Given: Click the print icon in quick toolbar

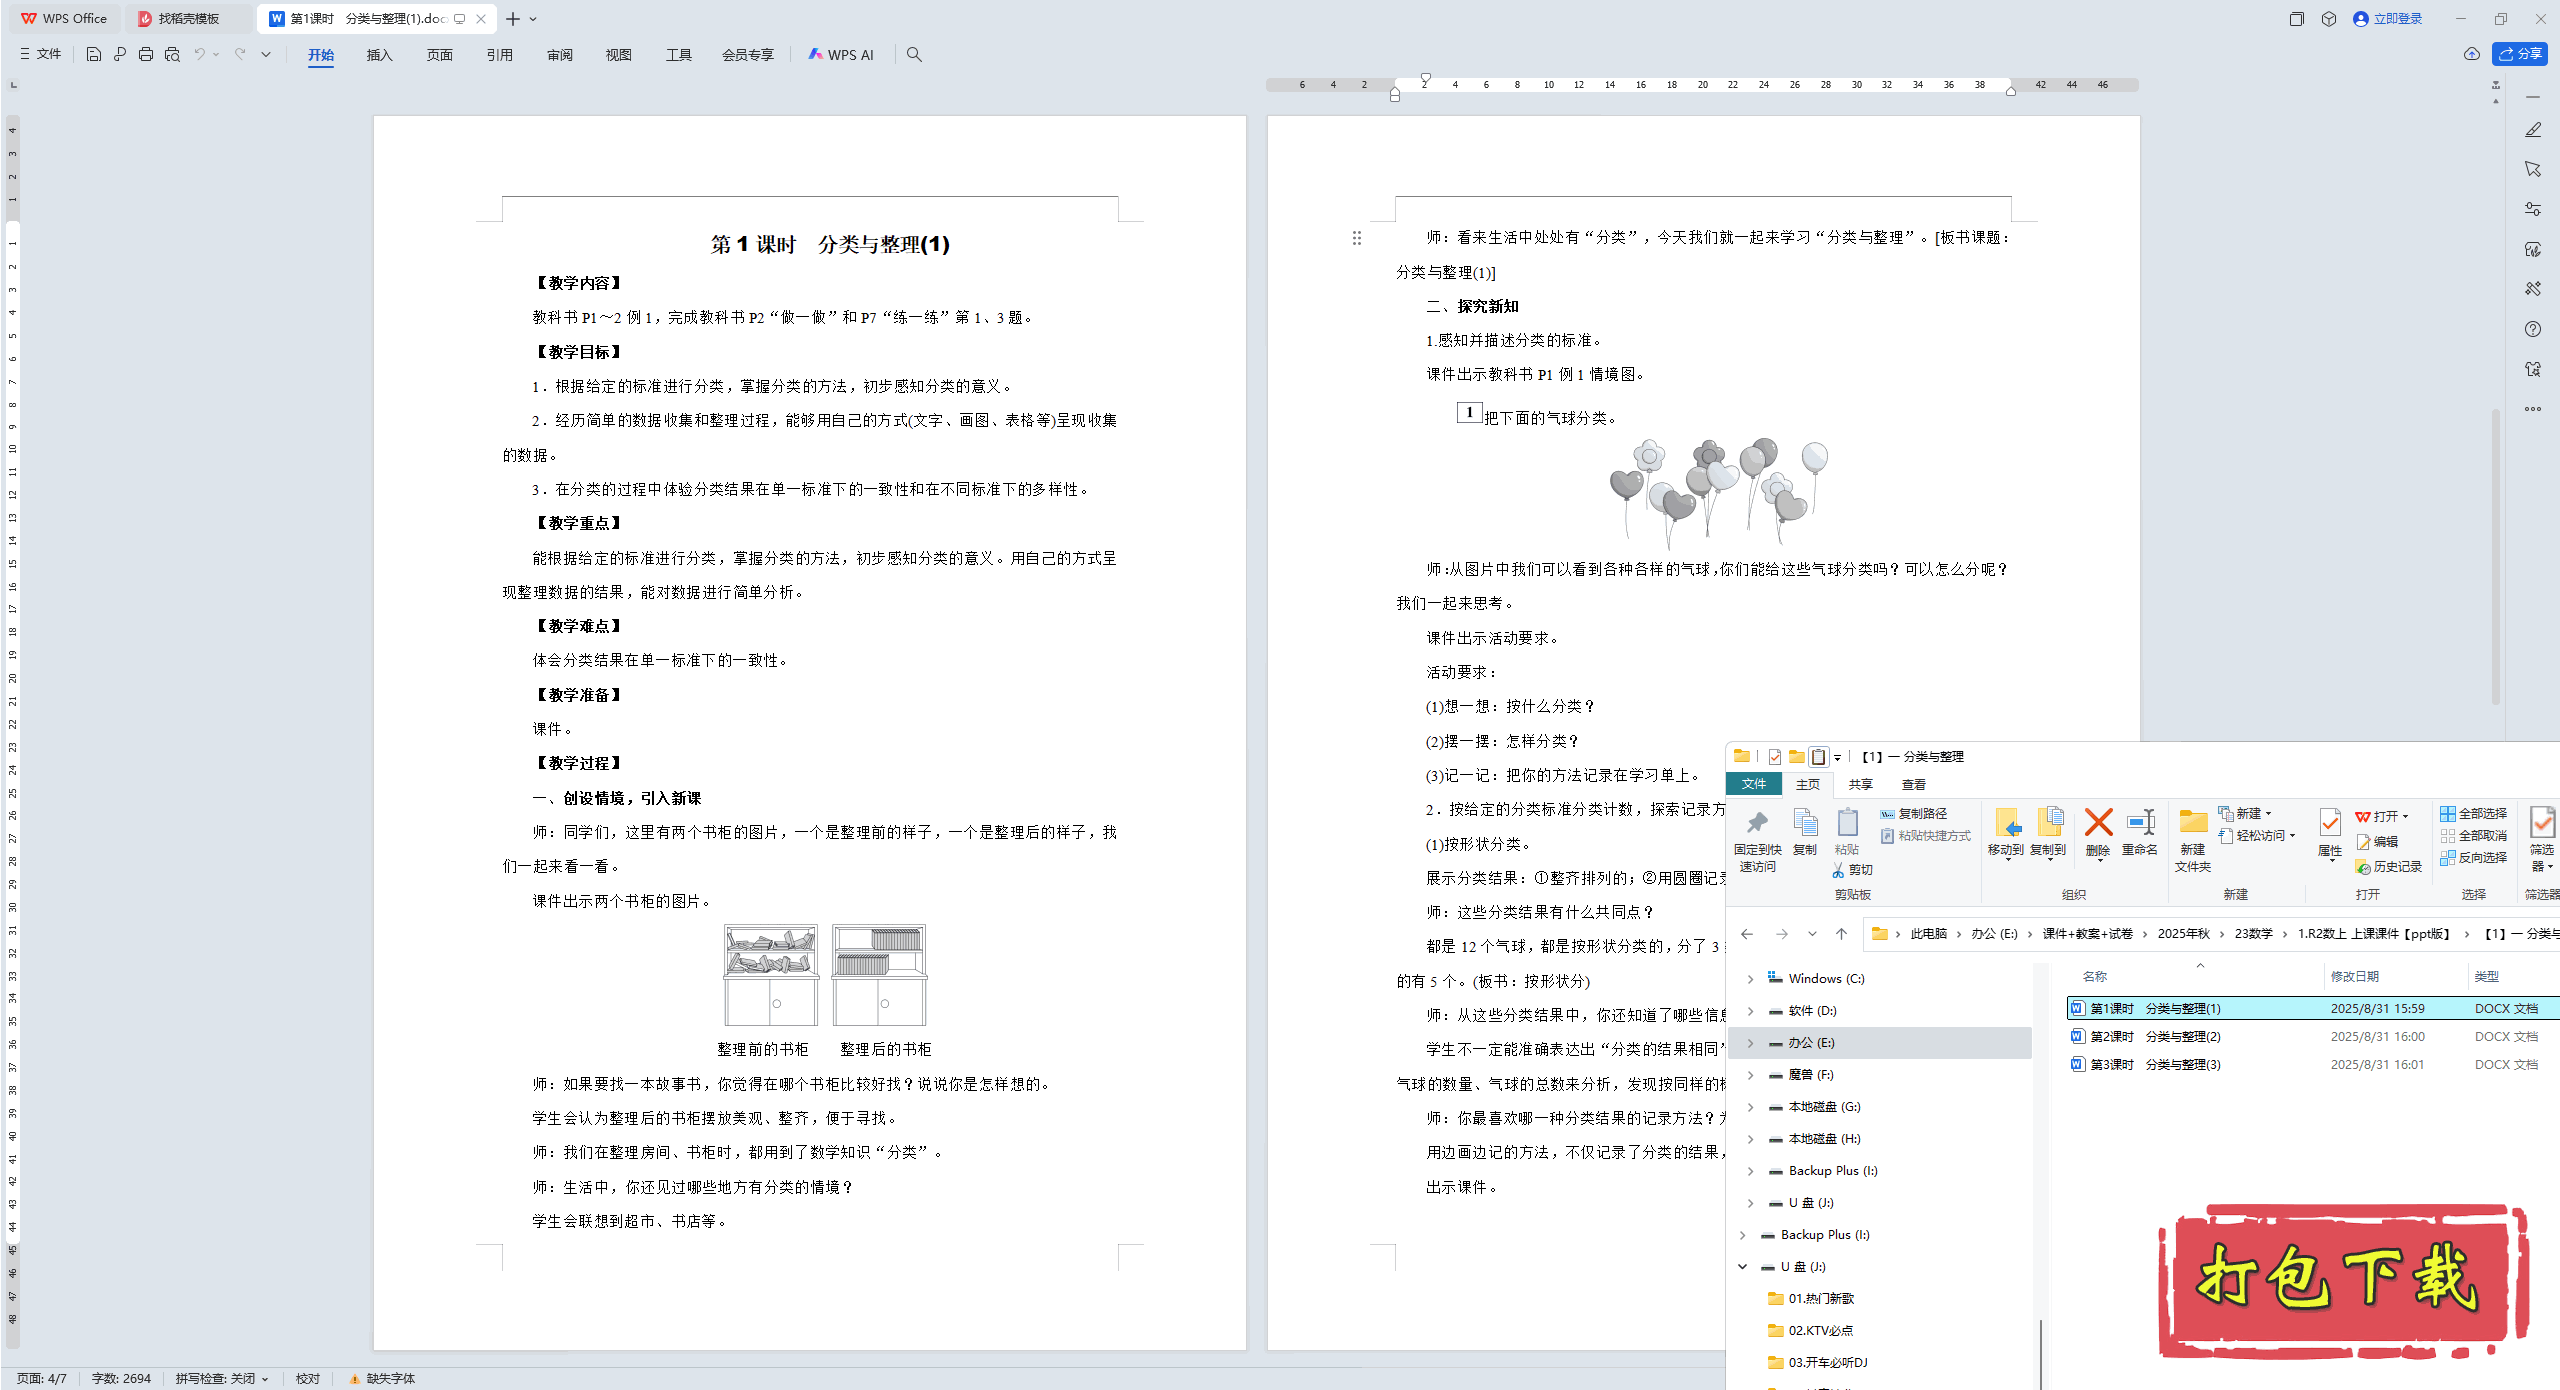Looking at the screenshot, I should tap(146, 54).
